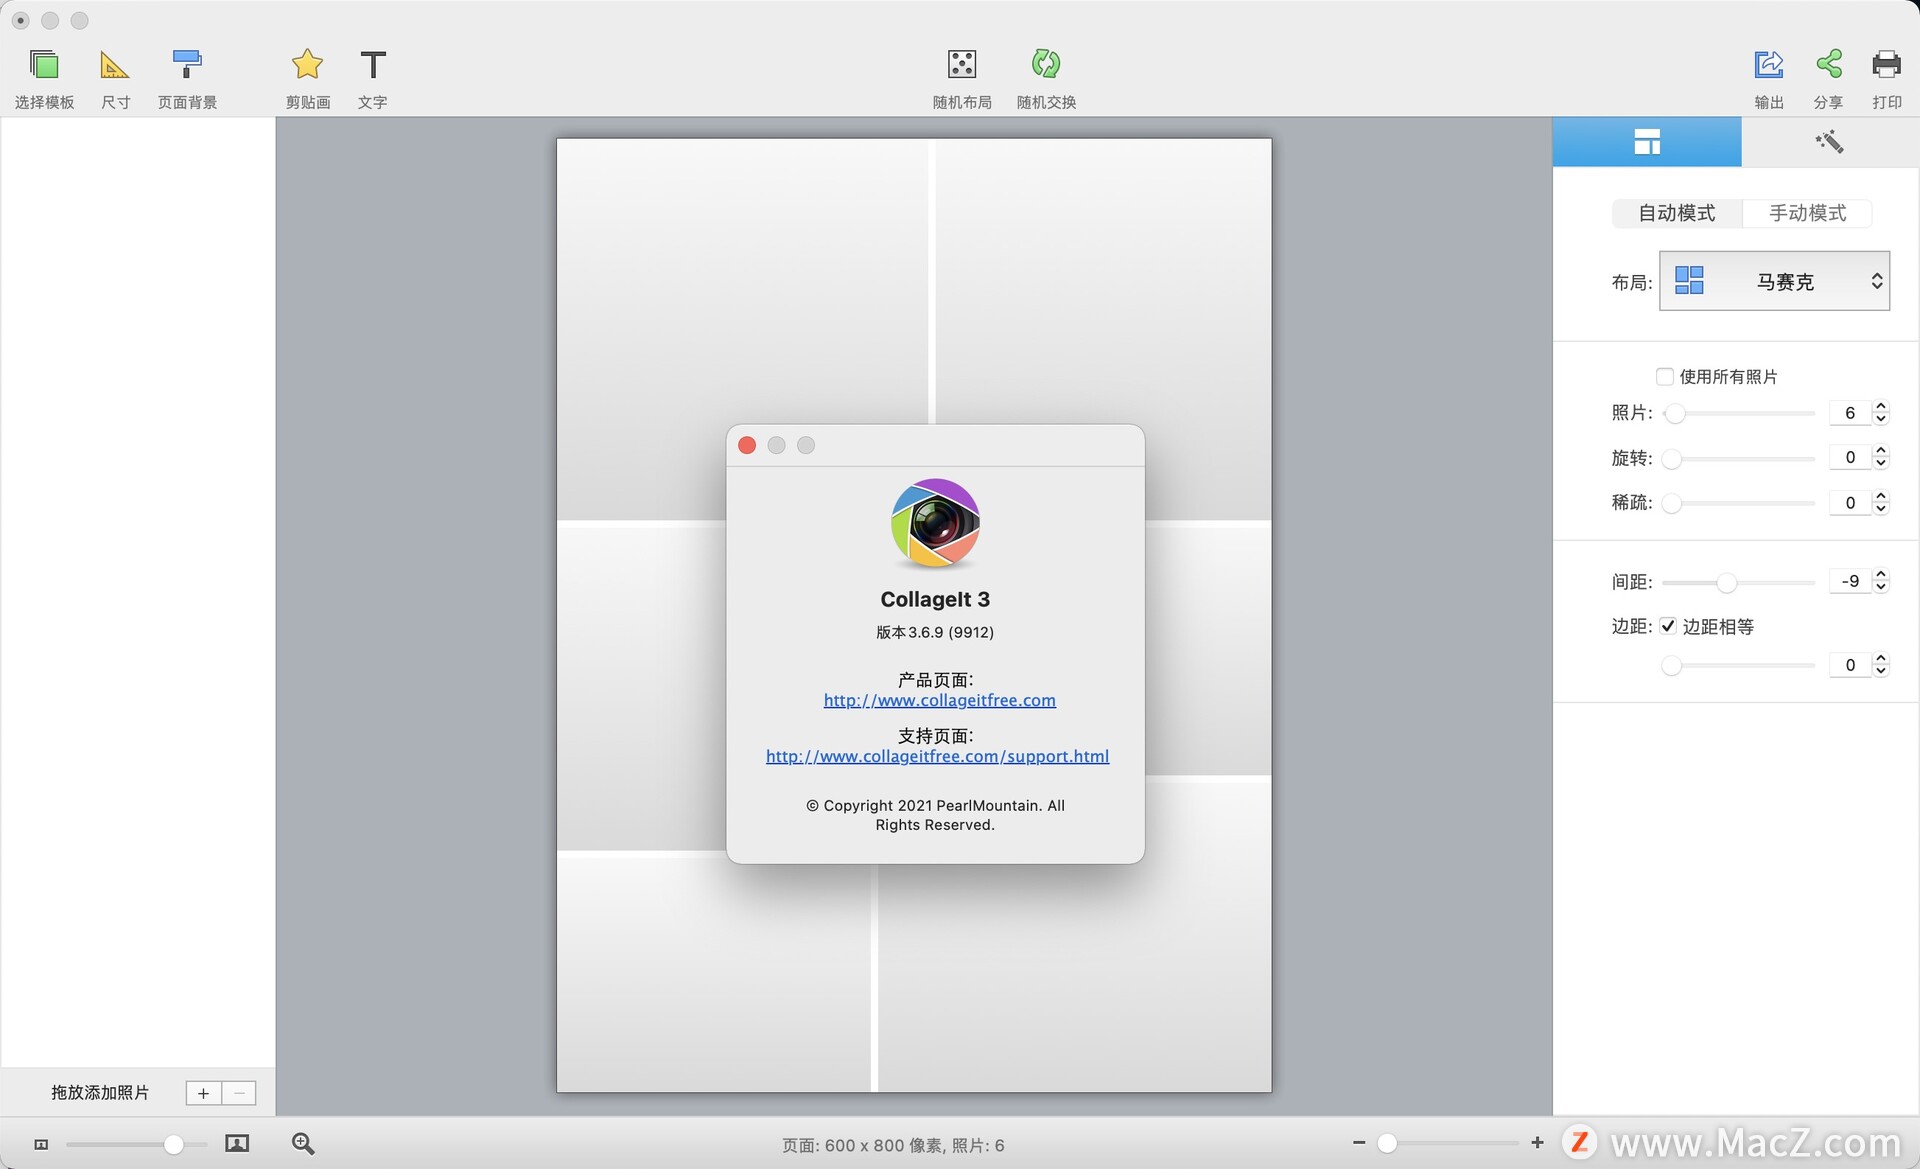Click the 稀疏 stepper arrows
This screenshot has height=1169, width=1920.
tap(1881, 502)
